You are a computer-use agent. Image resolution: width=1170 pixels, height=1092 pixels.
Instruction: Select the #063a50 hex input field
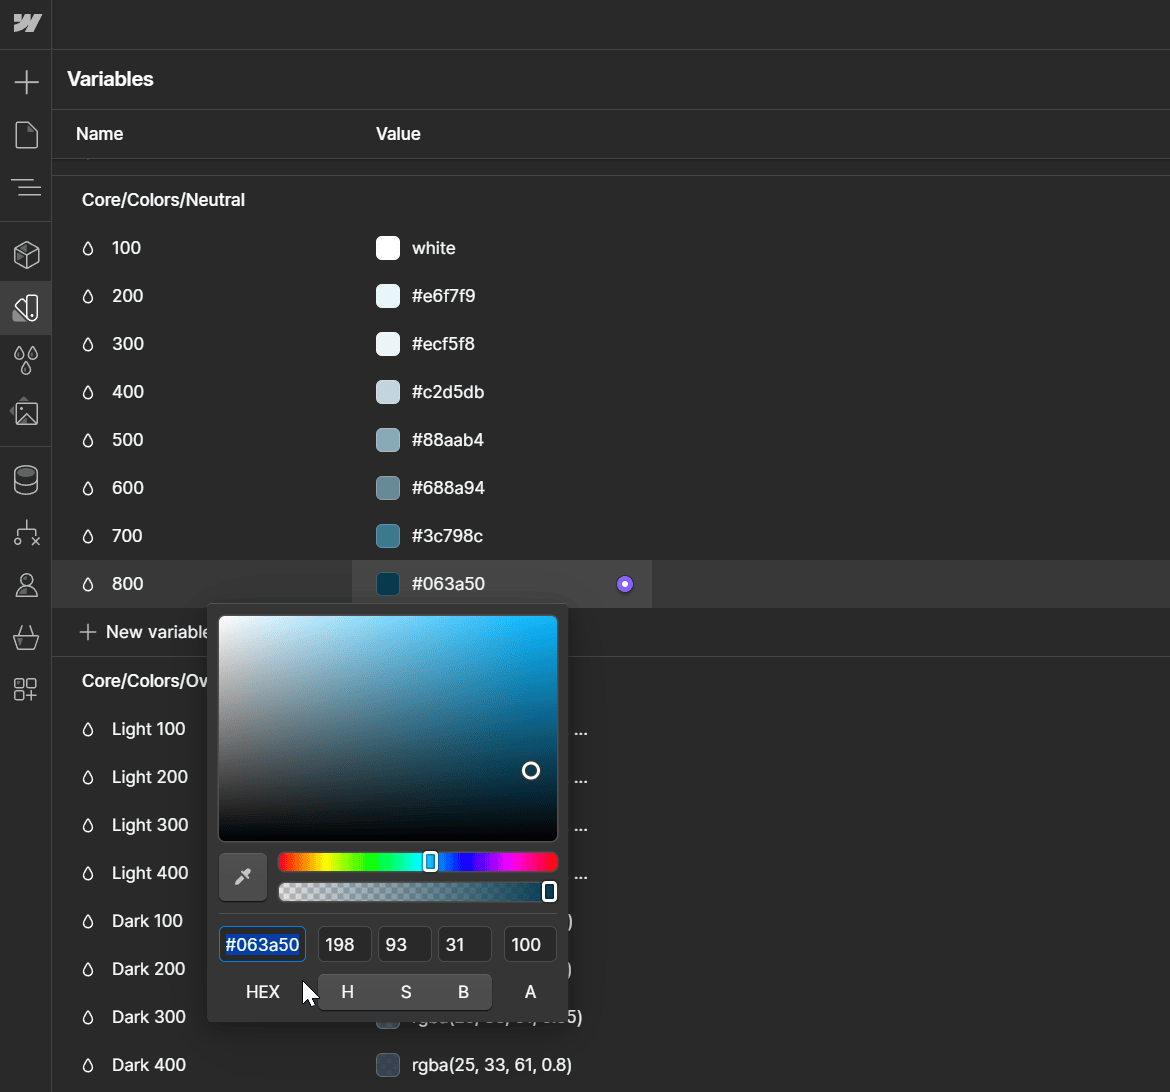tap(262, 943)
